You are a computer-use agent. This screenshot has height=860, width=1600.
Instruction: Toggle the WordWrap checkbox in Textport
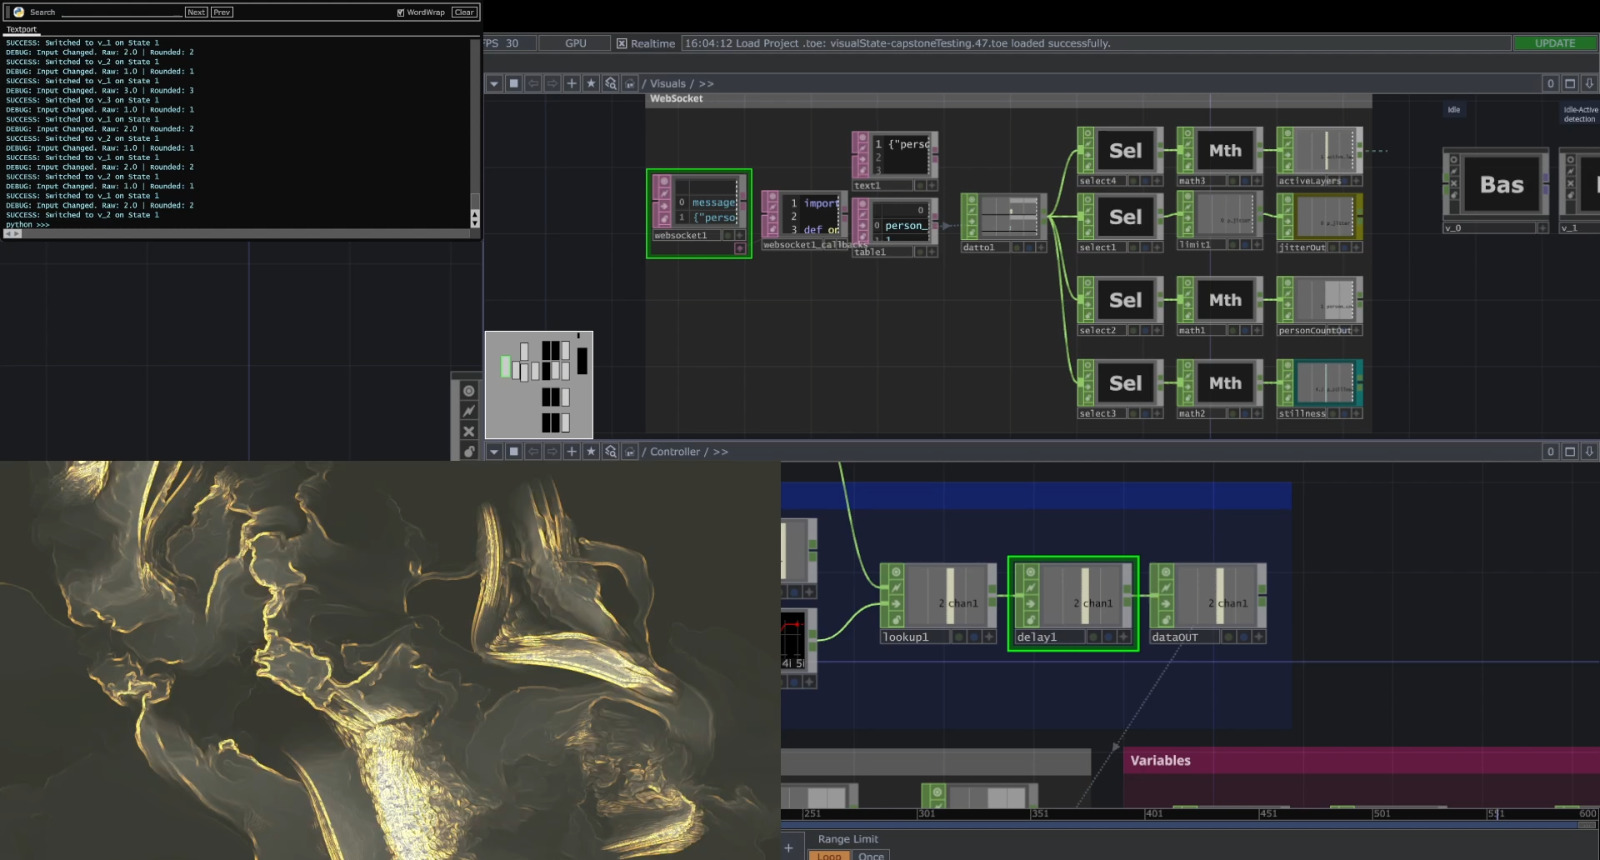[x=401, y=13]
